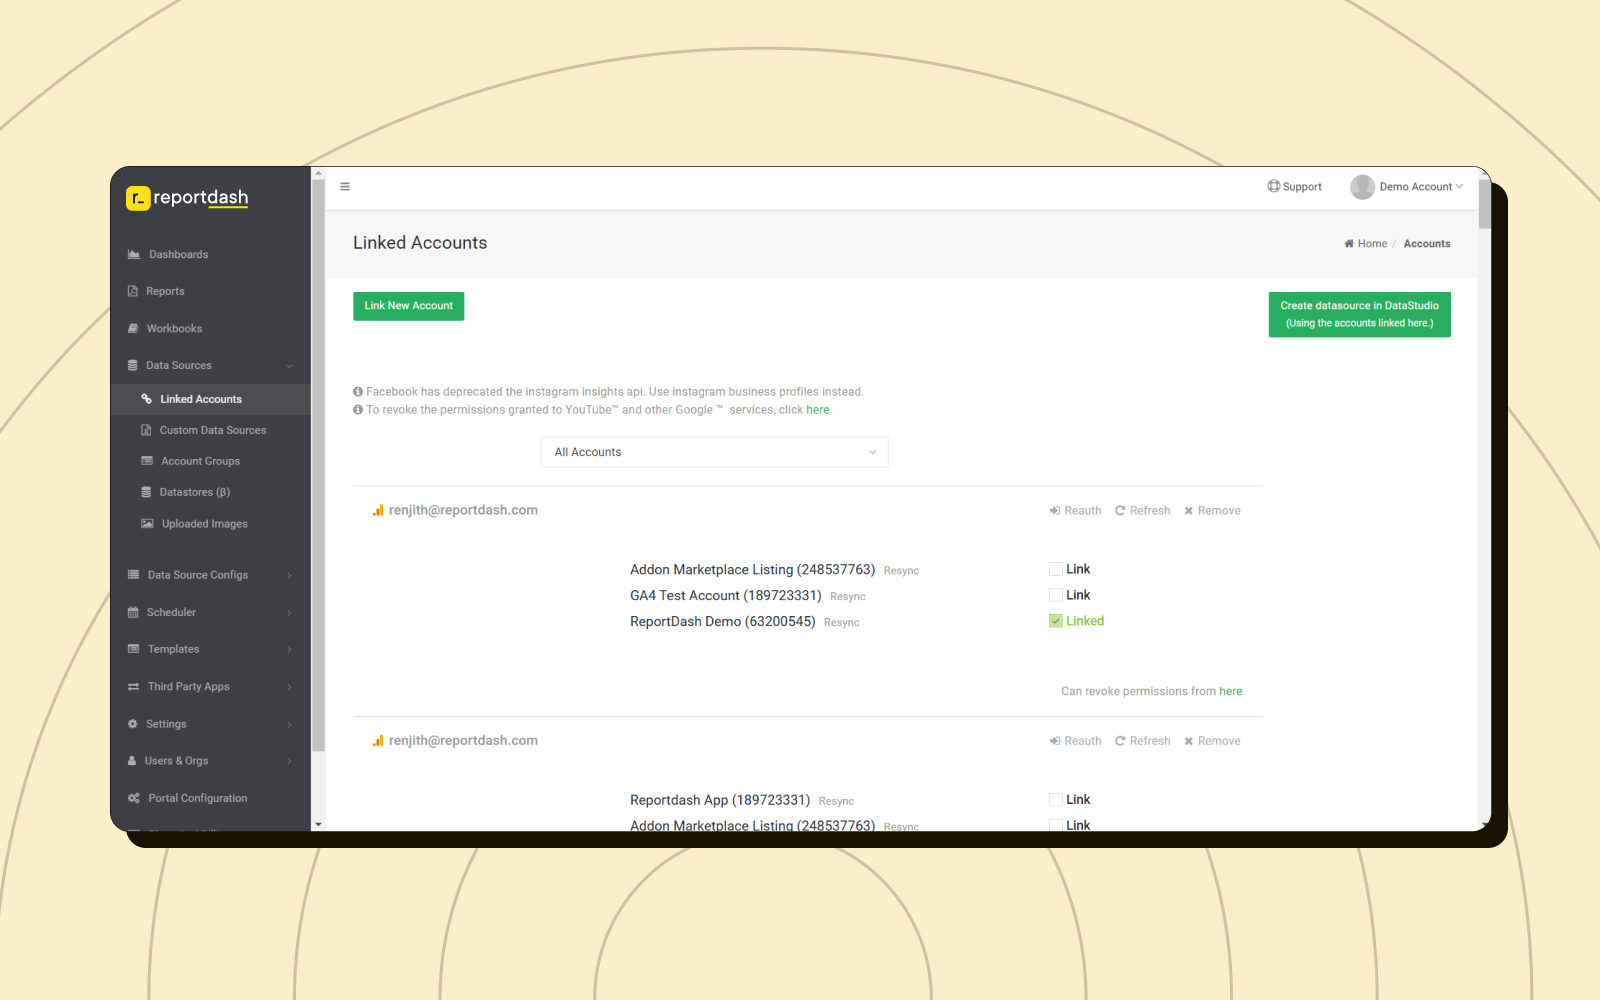Click Resync beside ReportDash Demo
This screenshot has height=1000, width=1600.
pos(842,623)
